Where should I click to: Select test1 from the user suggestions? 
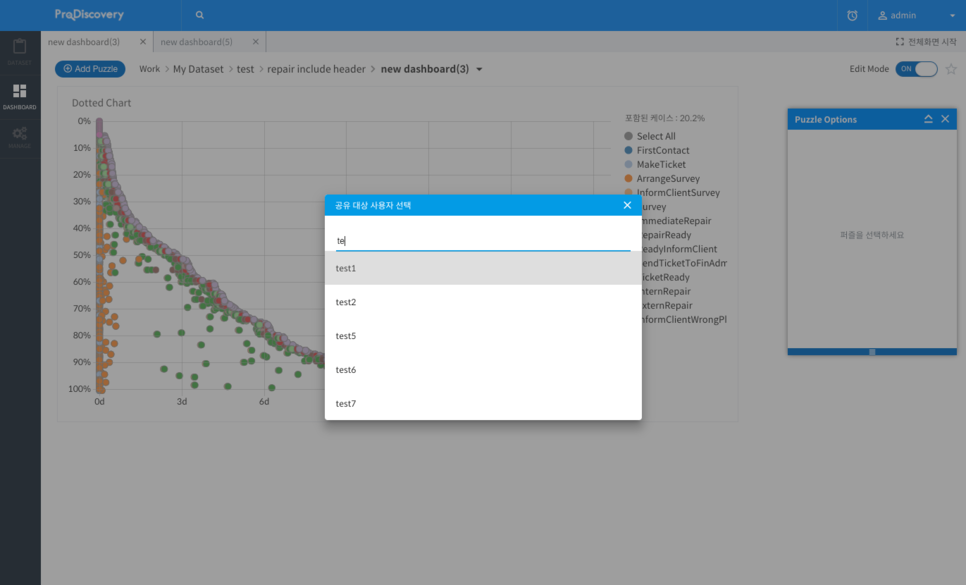[483, 268]
